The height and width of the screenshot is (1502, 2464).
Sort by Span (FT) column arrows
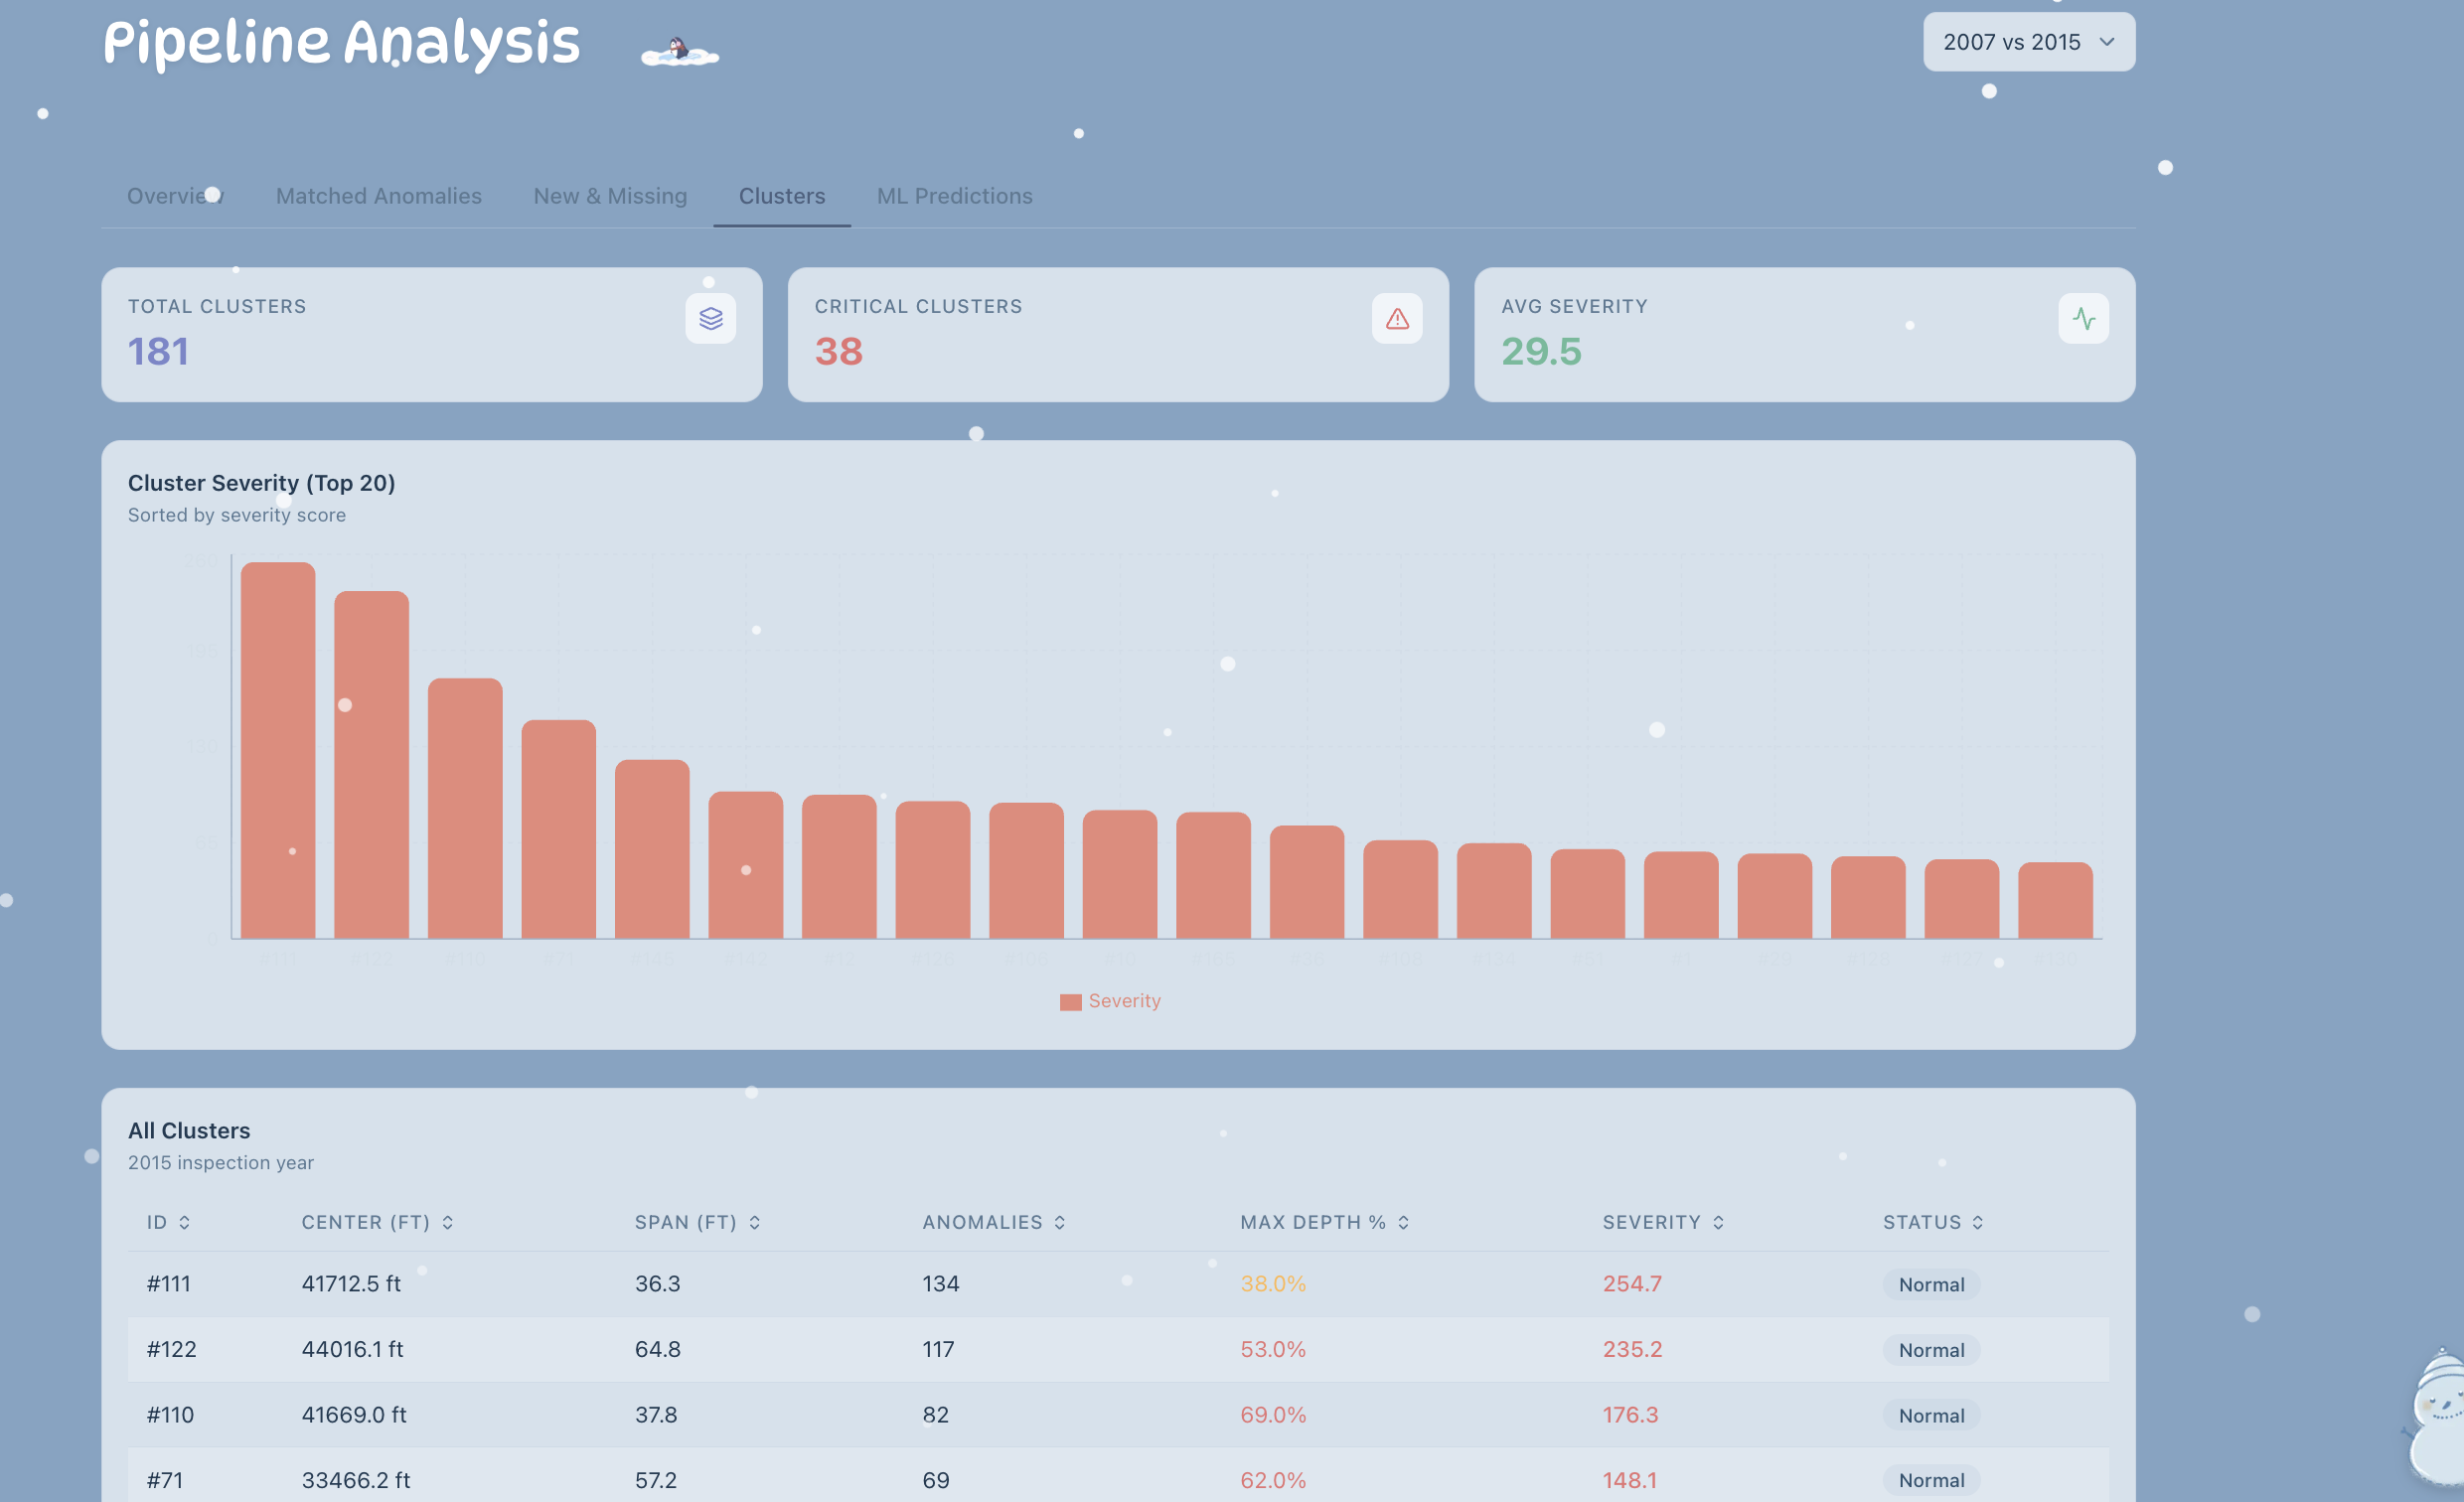pyautogui.click(x=754, y=1222)
